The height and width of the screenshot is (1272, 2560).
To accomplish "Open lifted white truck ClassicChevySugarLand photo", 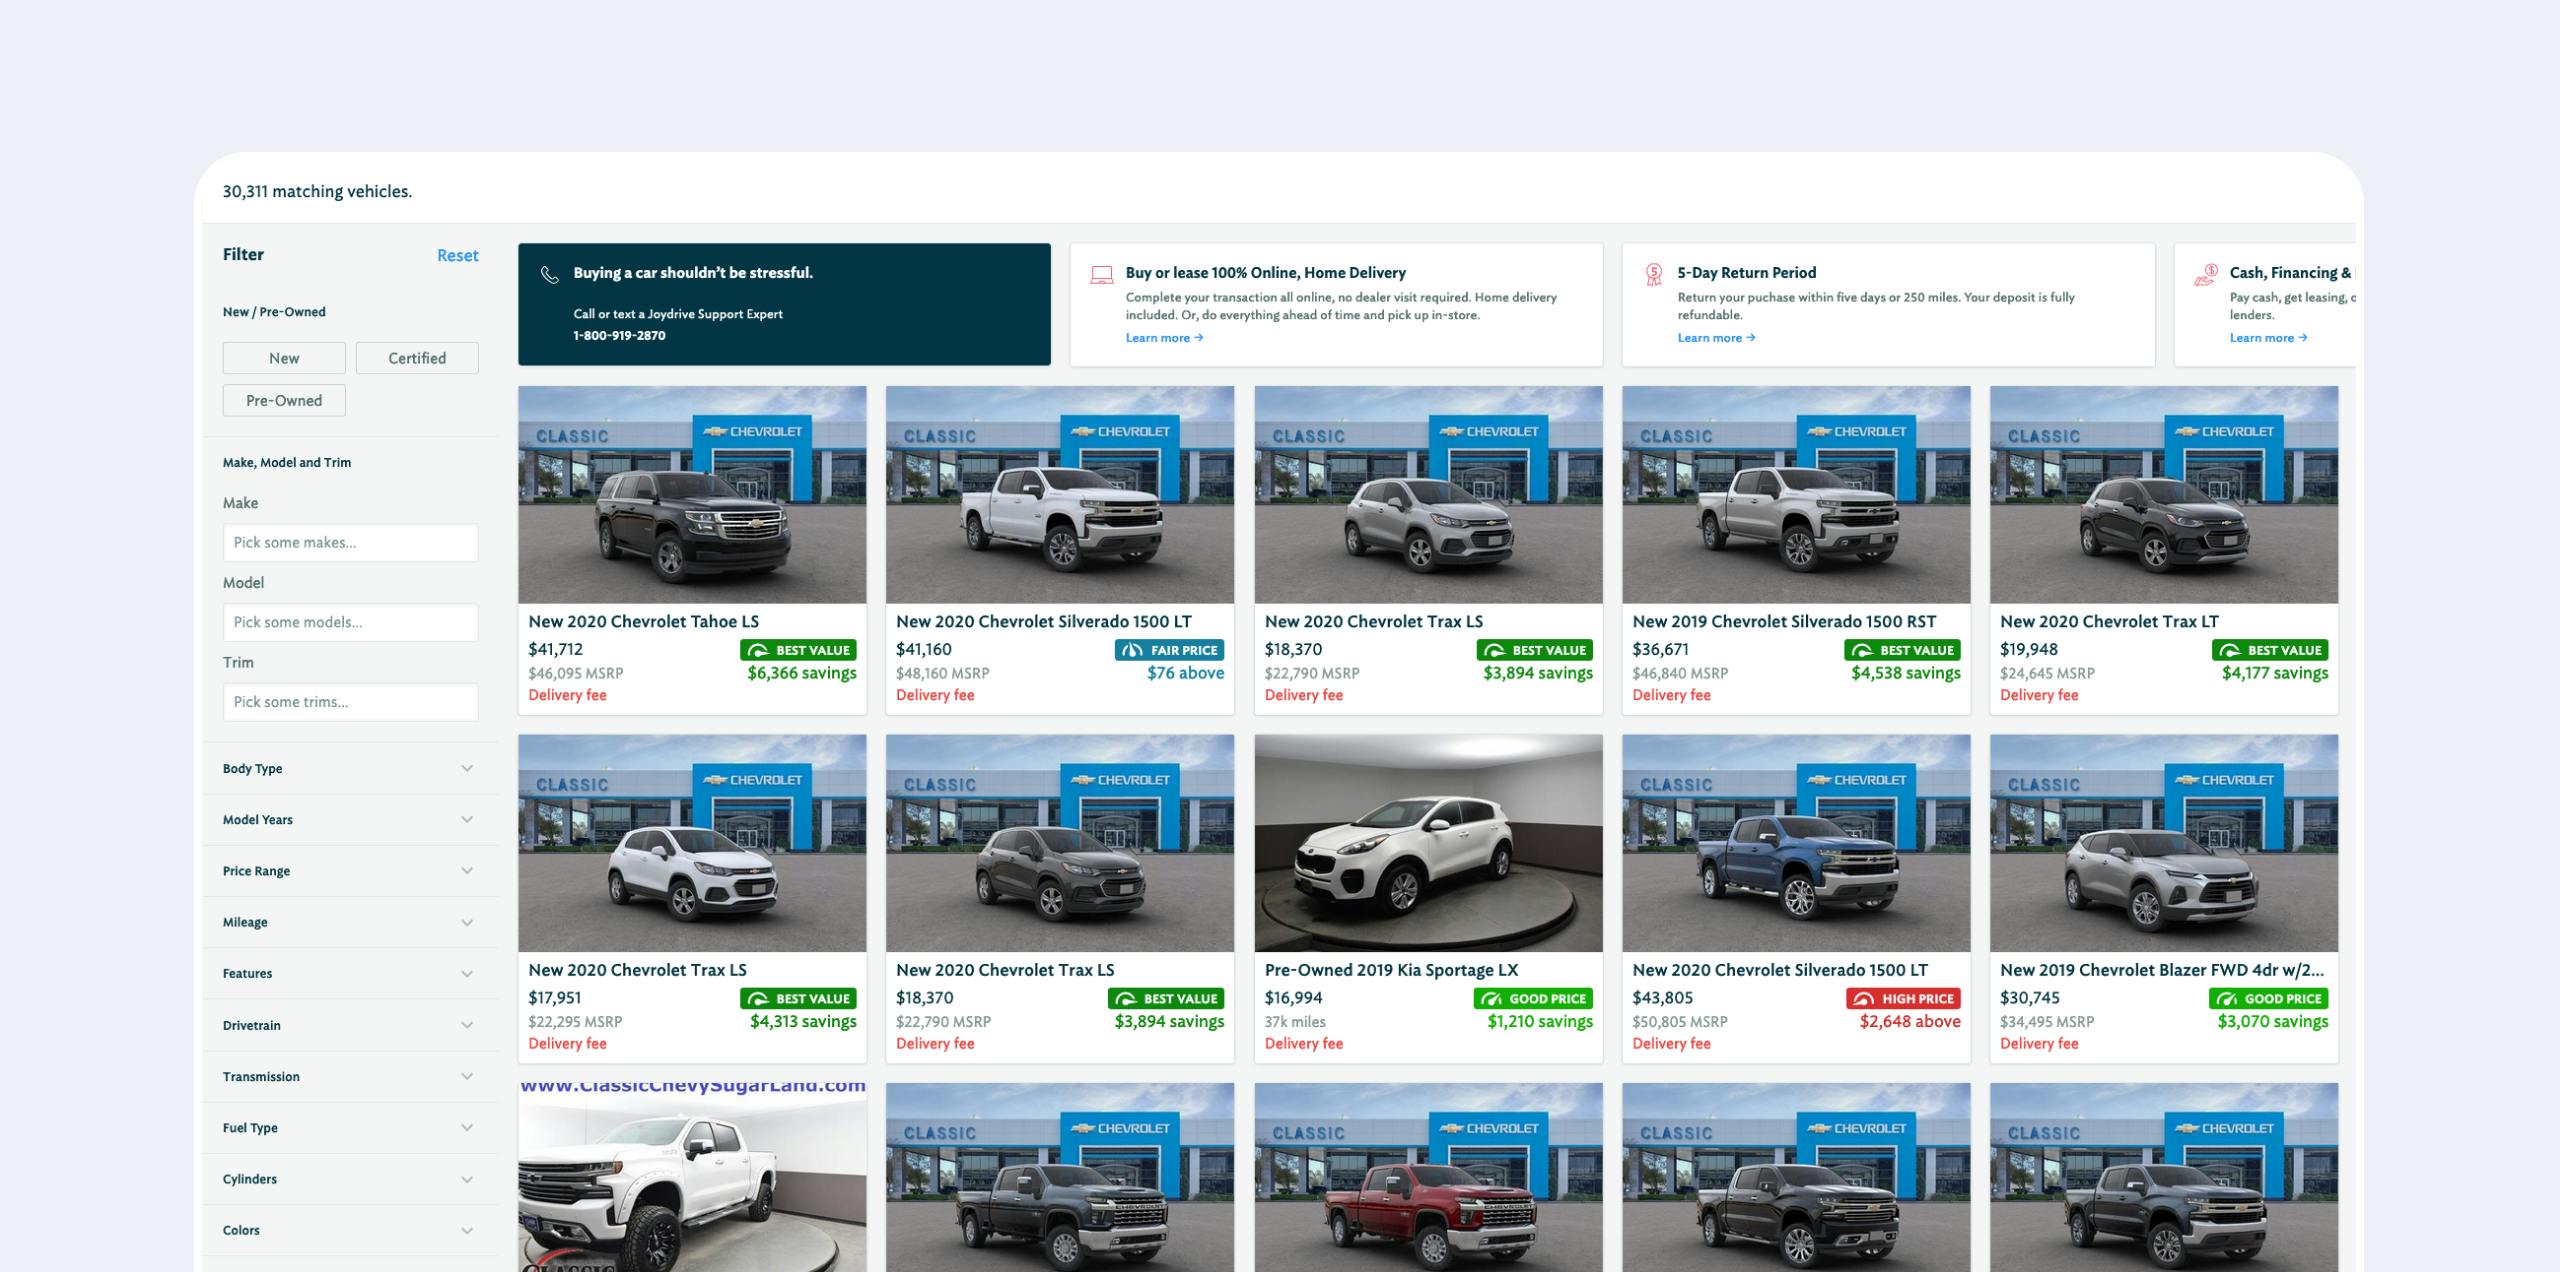I will point(692,1177).
